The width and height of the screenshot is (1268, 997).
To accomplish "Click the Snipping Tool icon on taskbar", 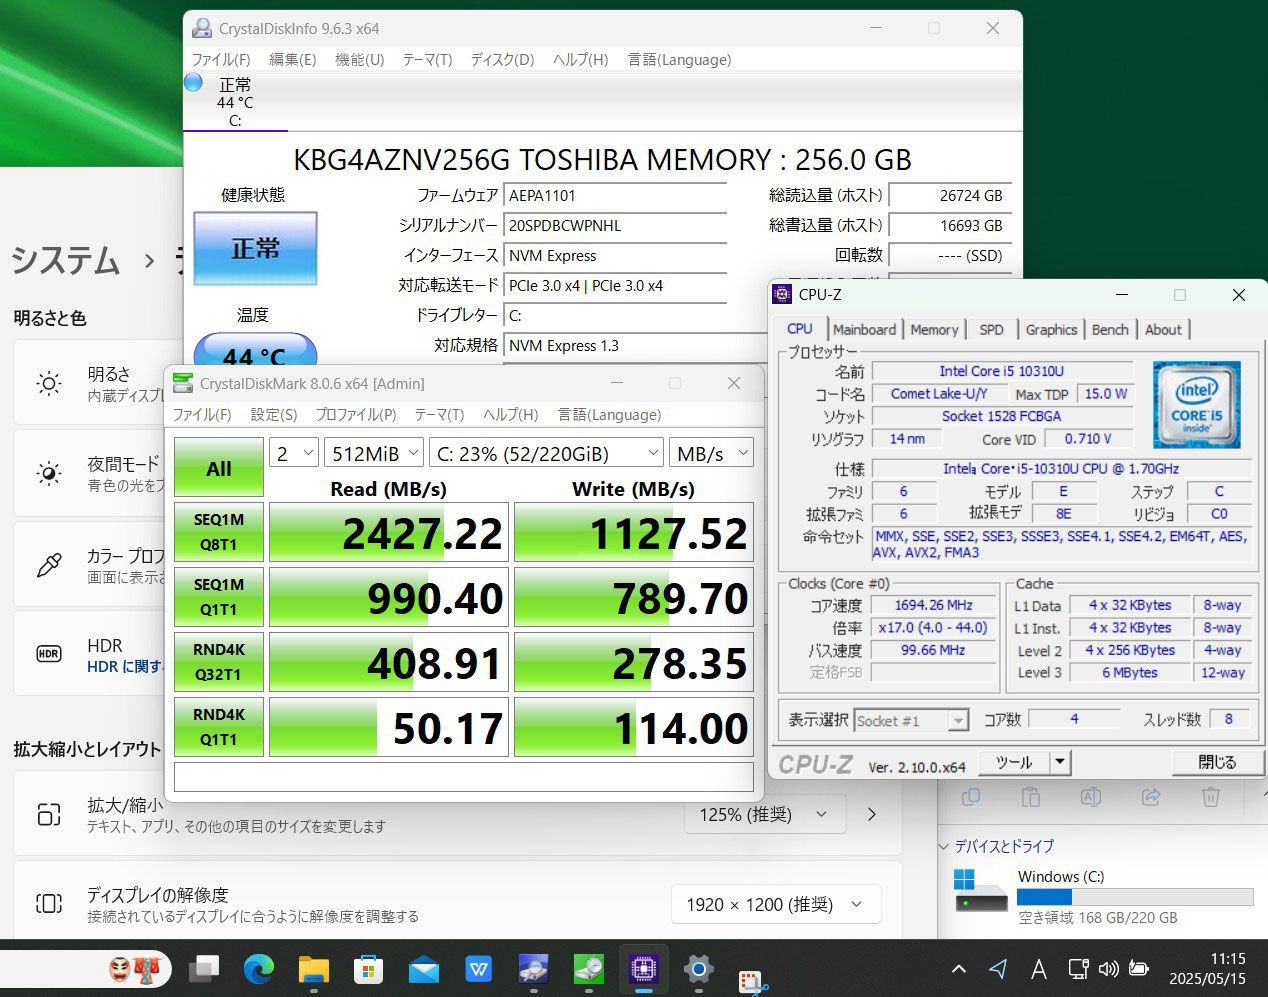I will (x=753, y=980).
